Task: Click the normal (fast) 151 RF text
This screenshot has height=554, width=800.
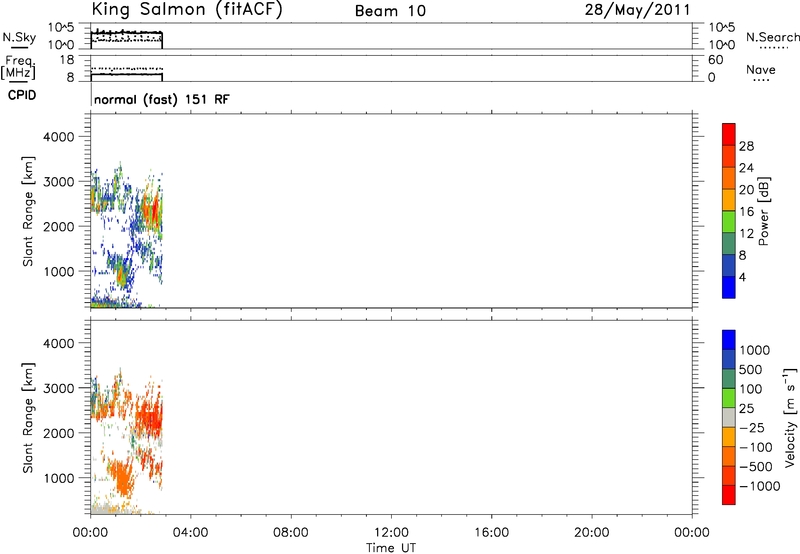Action: [x=162, y=99]
